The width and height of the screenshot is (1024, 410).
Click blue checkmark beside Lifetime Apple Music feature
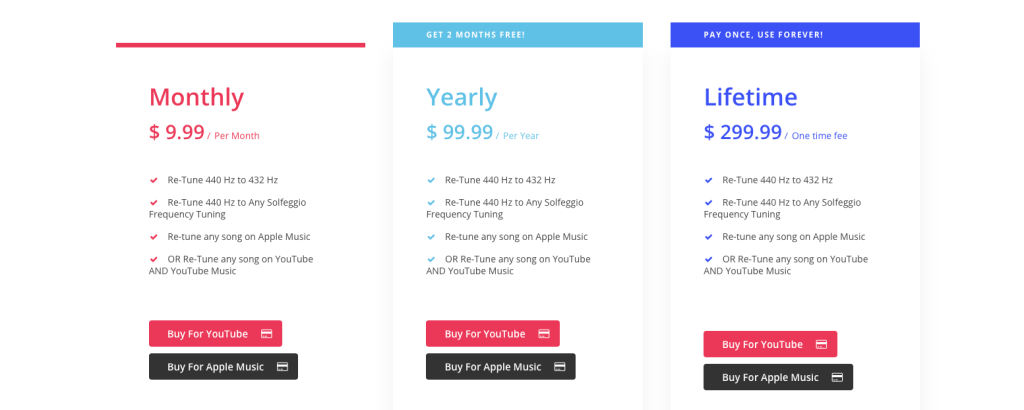click(708, 237)
